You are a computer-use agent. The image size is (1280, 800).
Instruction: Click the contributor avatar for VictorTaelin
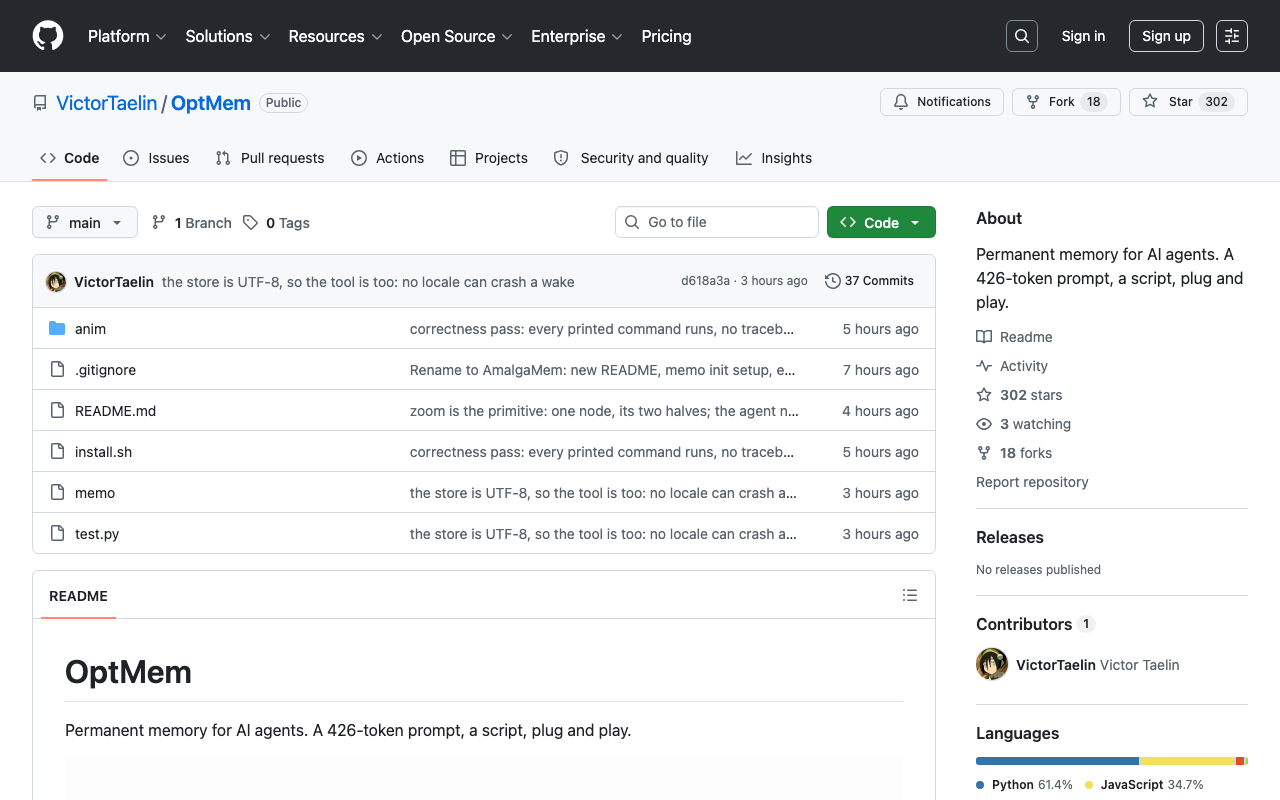click(x=992, y=664)
